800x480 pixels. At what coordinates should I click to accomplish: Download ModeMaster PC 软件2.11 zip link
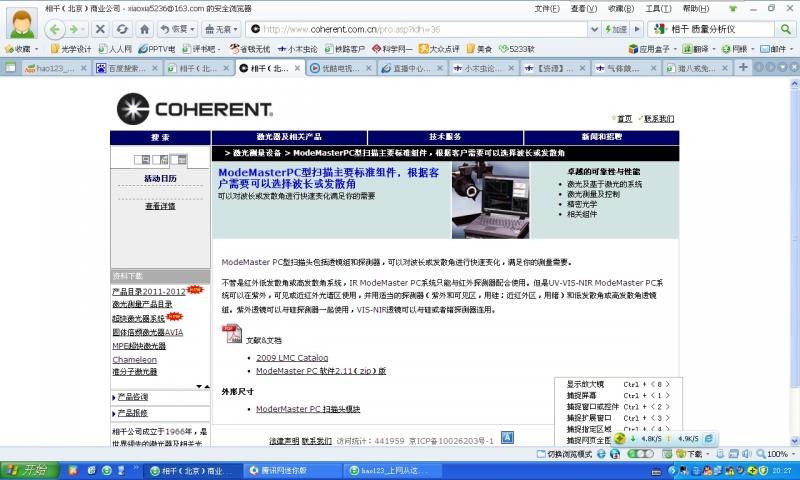[321, 371]
